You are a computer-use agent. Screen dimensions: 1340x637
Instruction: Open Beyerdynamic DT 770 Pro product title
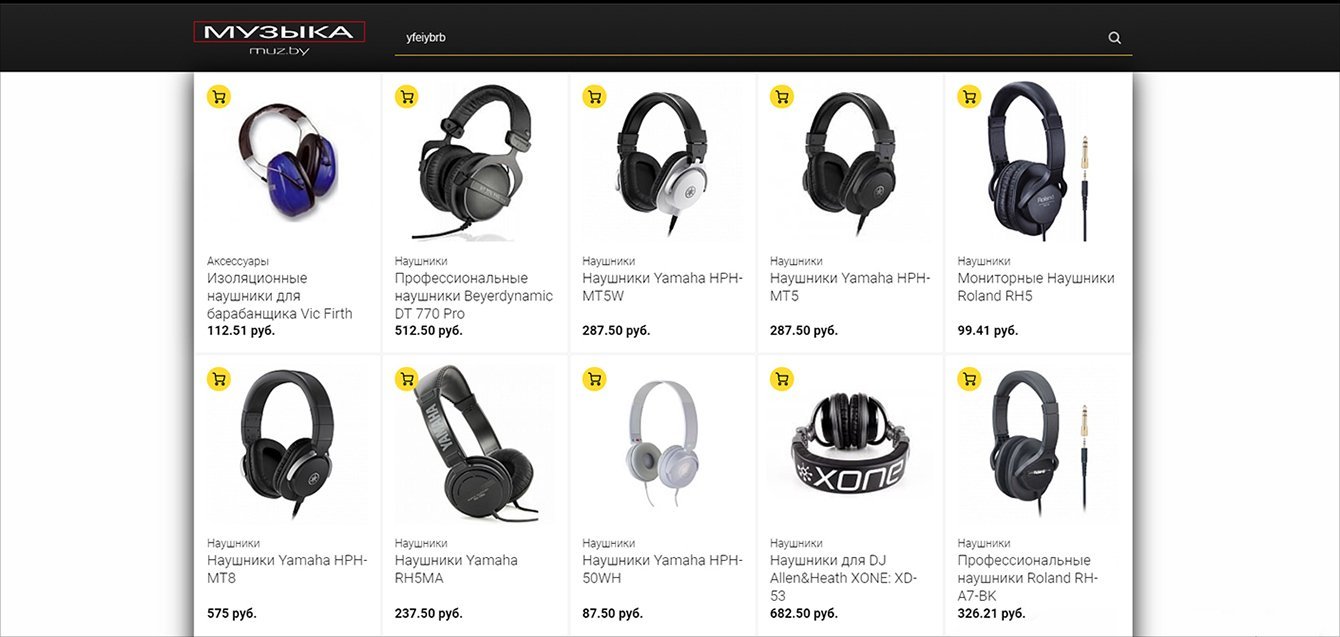[473, 296]
